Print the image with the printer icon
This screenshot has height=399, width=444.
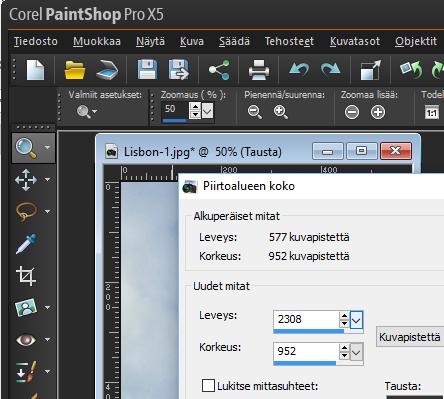(x=259, y=70)
